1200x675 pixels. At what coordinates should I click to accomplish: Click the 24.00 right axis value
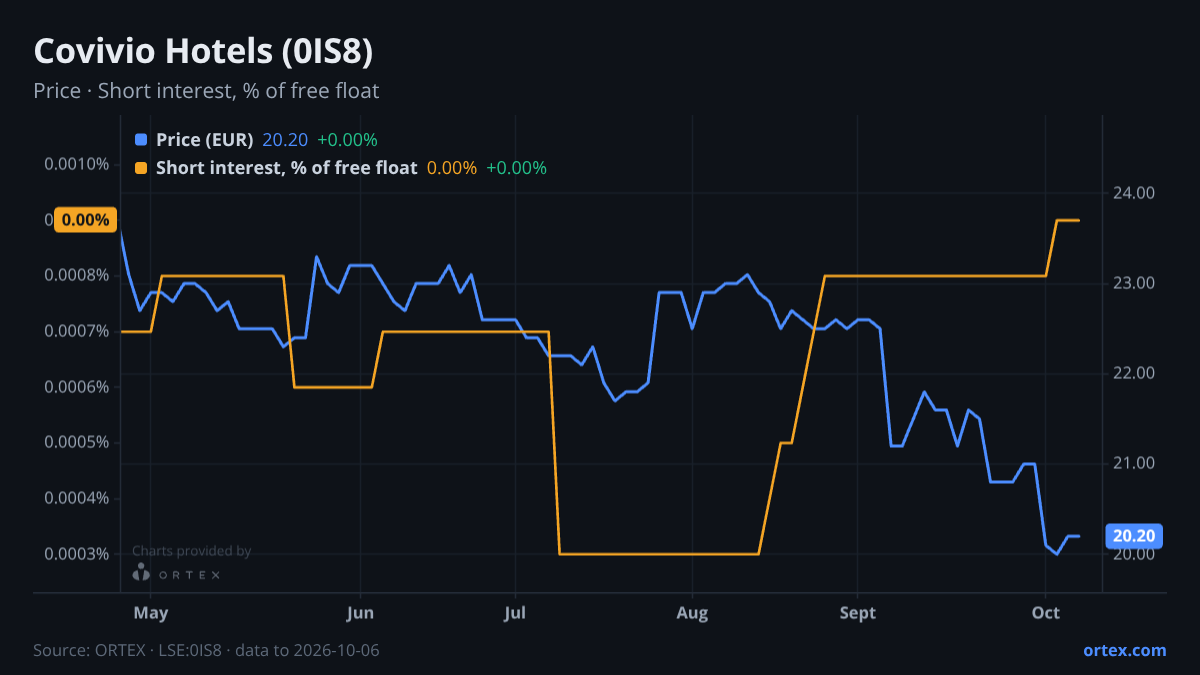[x=1135, y=193]
